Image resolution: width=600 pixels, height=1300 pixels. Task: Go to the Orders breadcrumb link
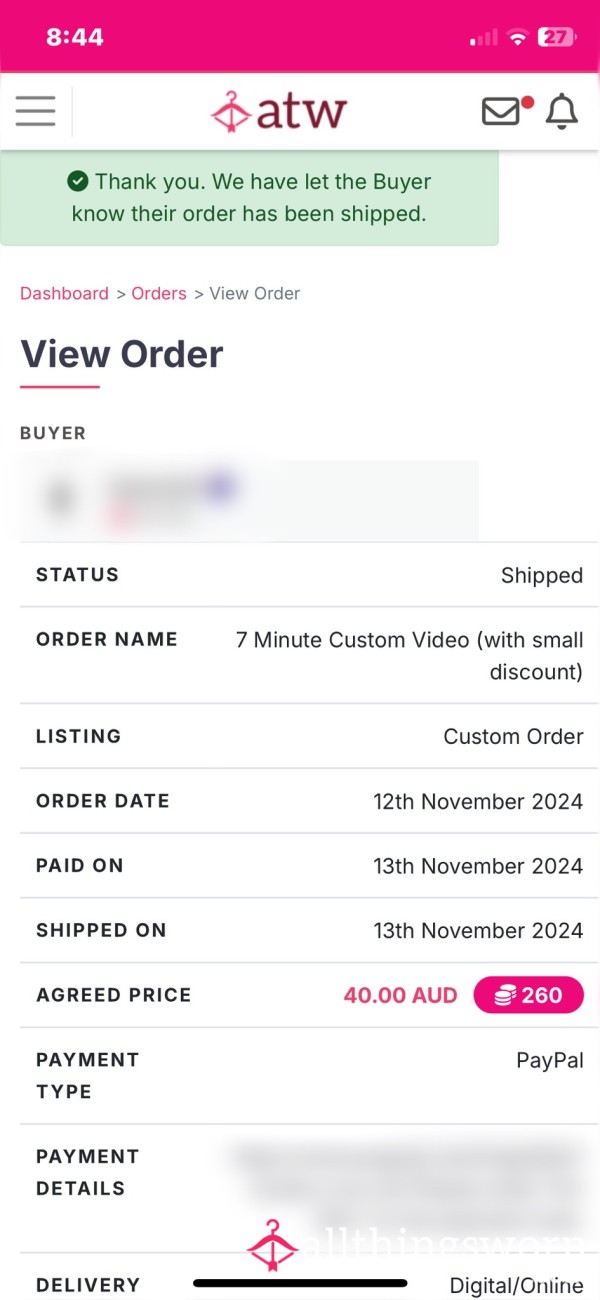[159, 293]
